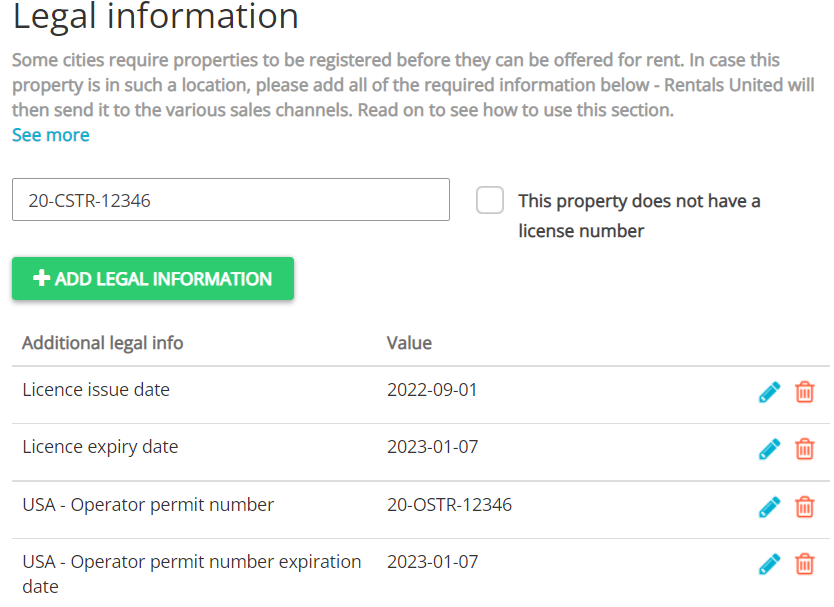Edit the Licence expiry date entry
Image resolution: width=834 pixels, height=607 pixels.
769,449
